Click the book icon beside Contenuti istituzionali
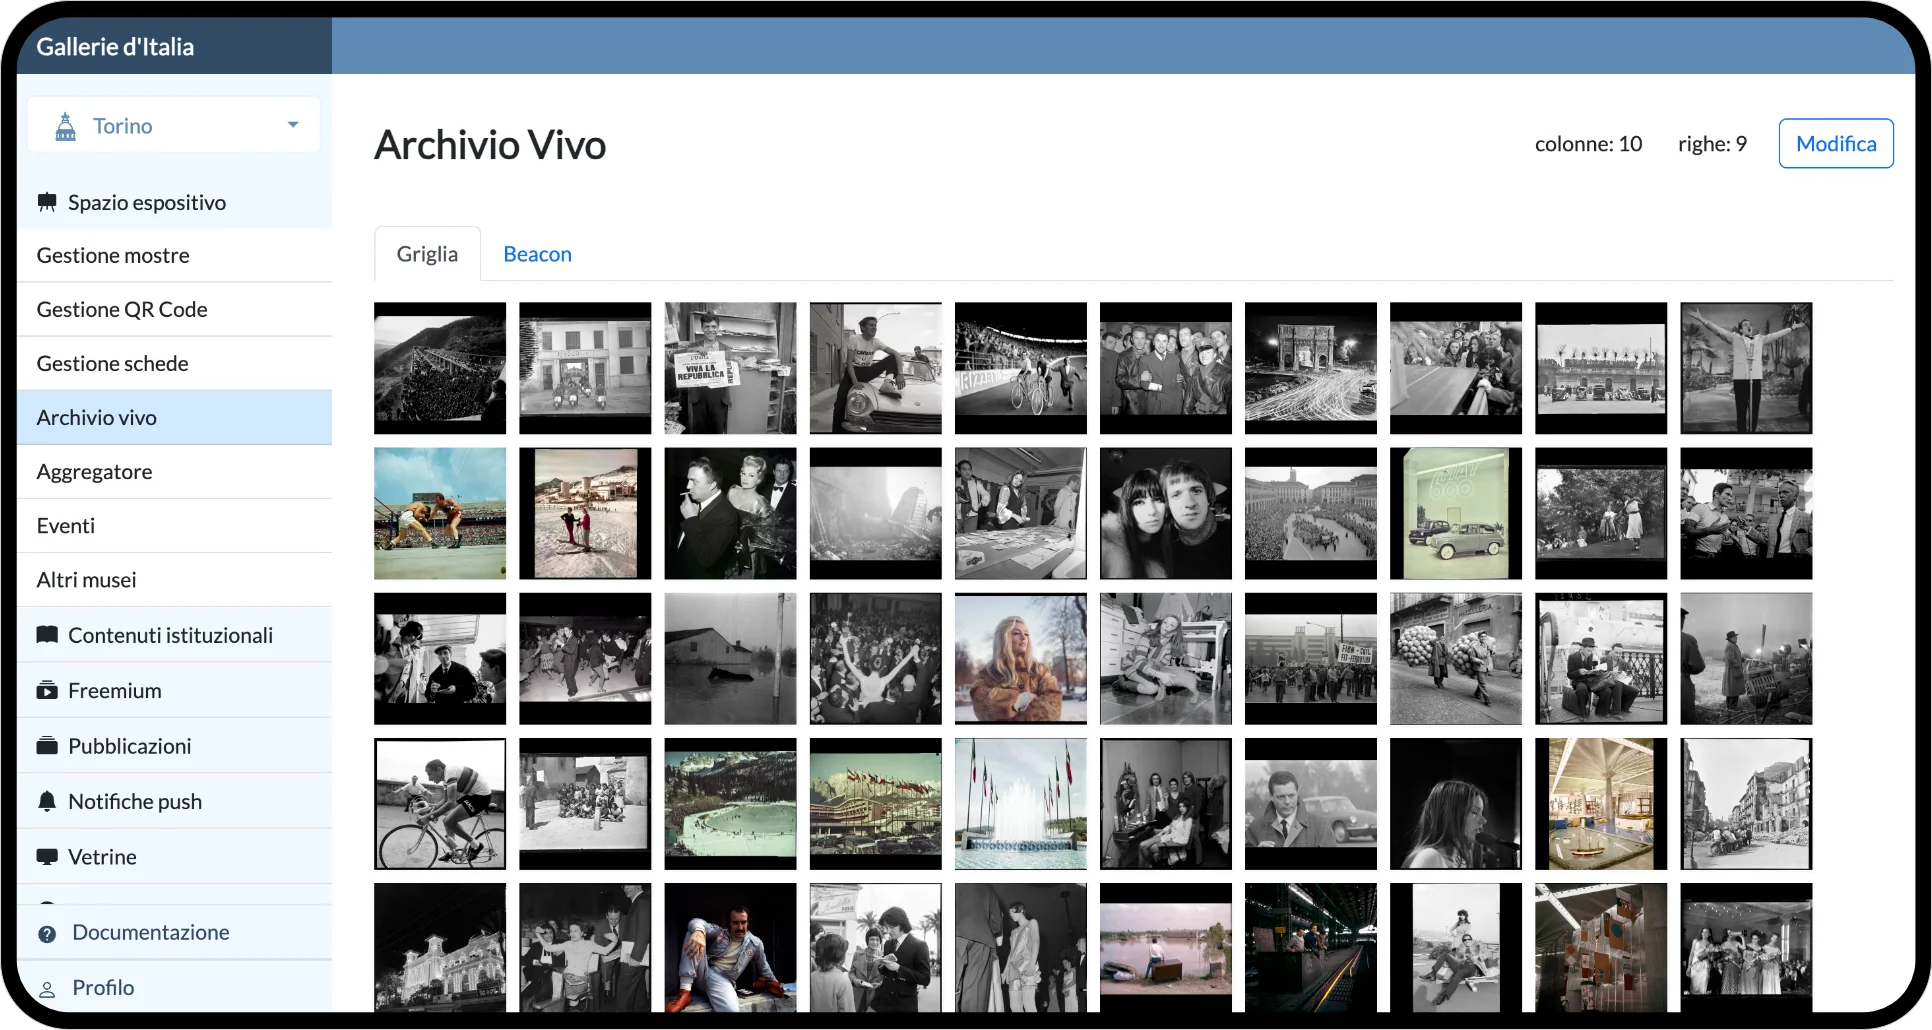The image size is (1932, 1030). point(47,635)
